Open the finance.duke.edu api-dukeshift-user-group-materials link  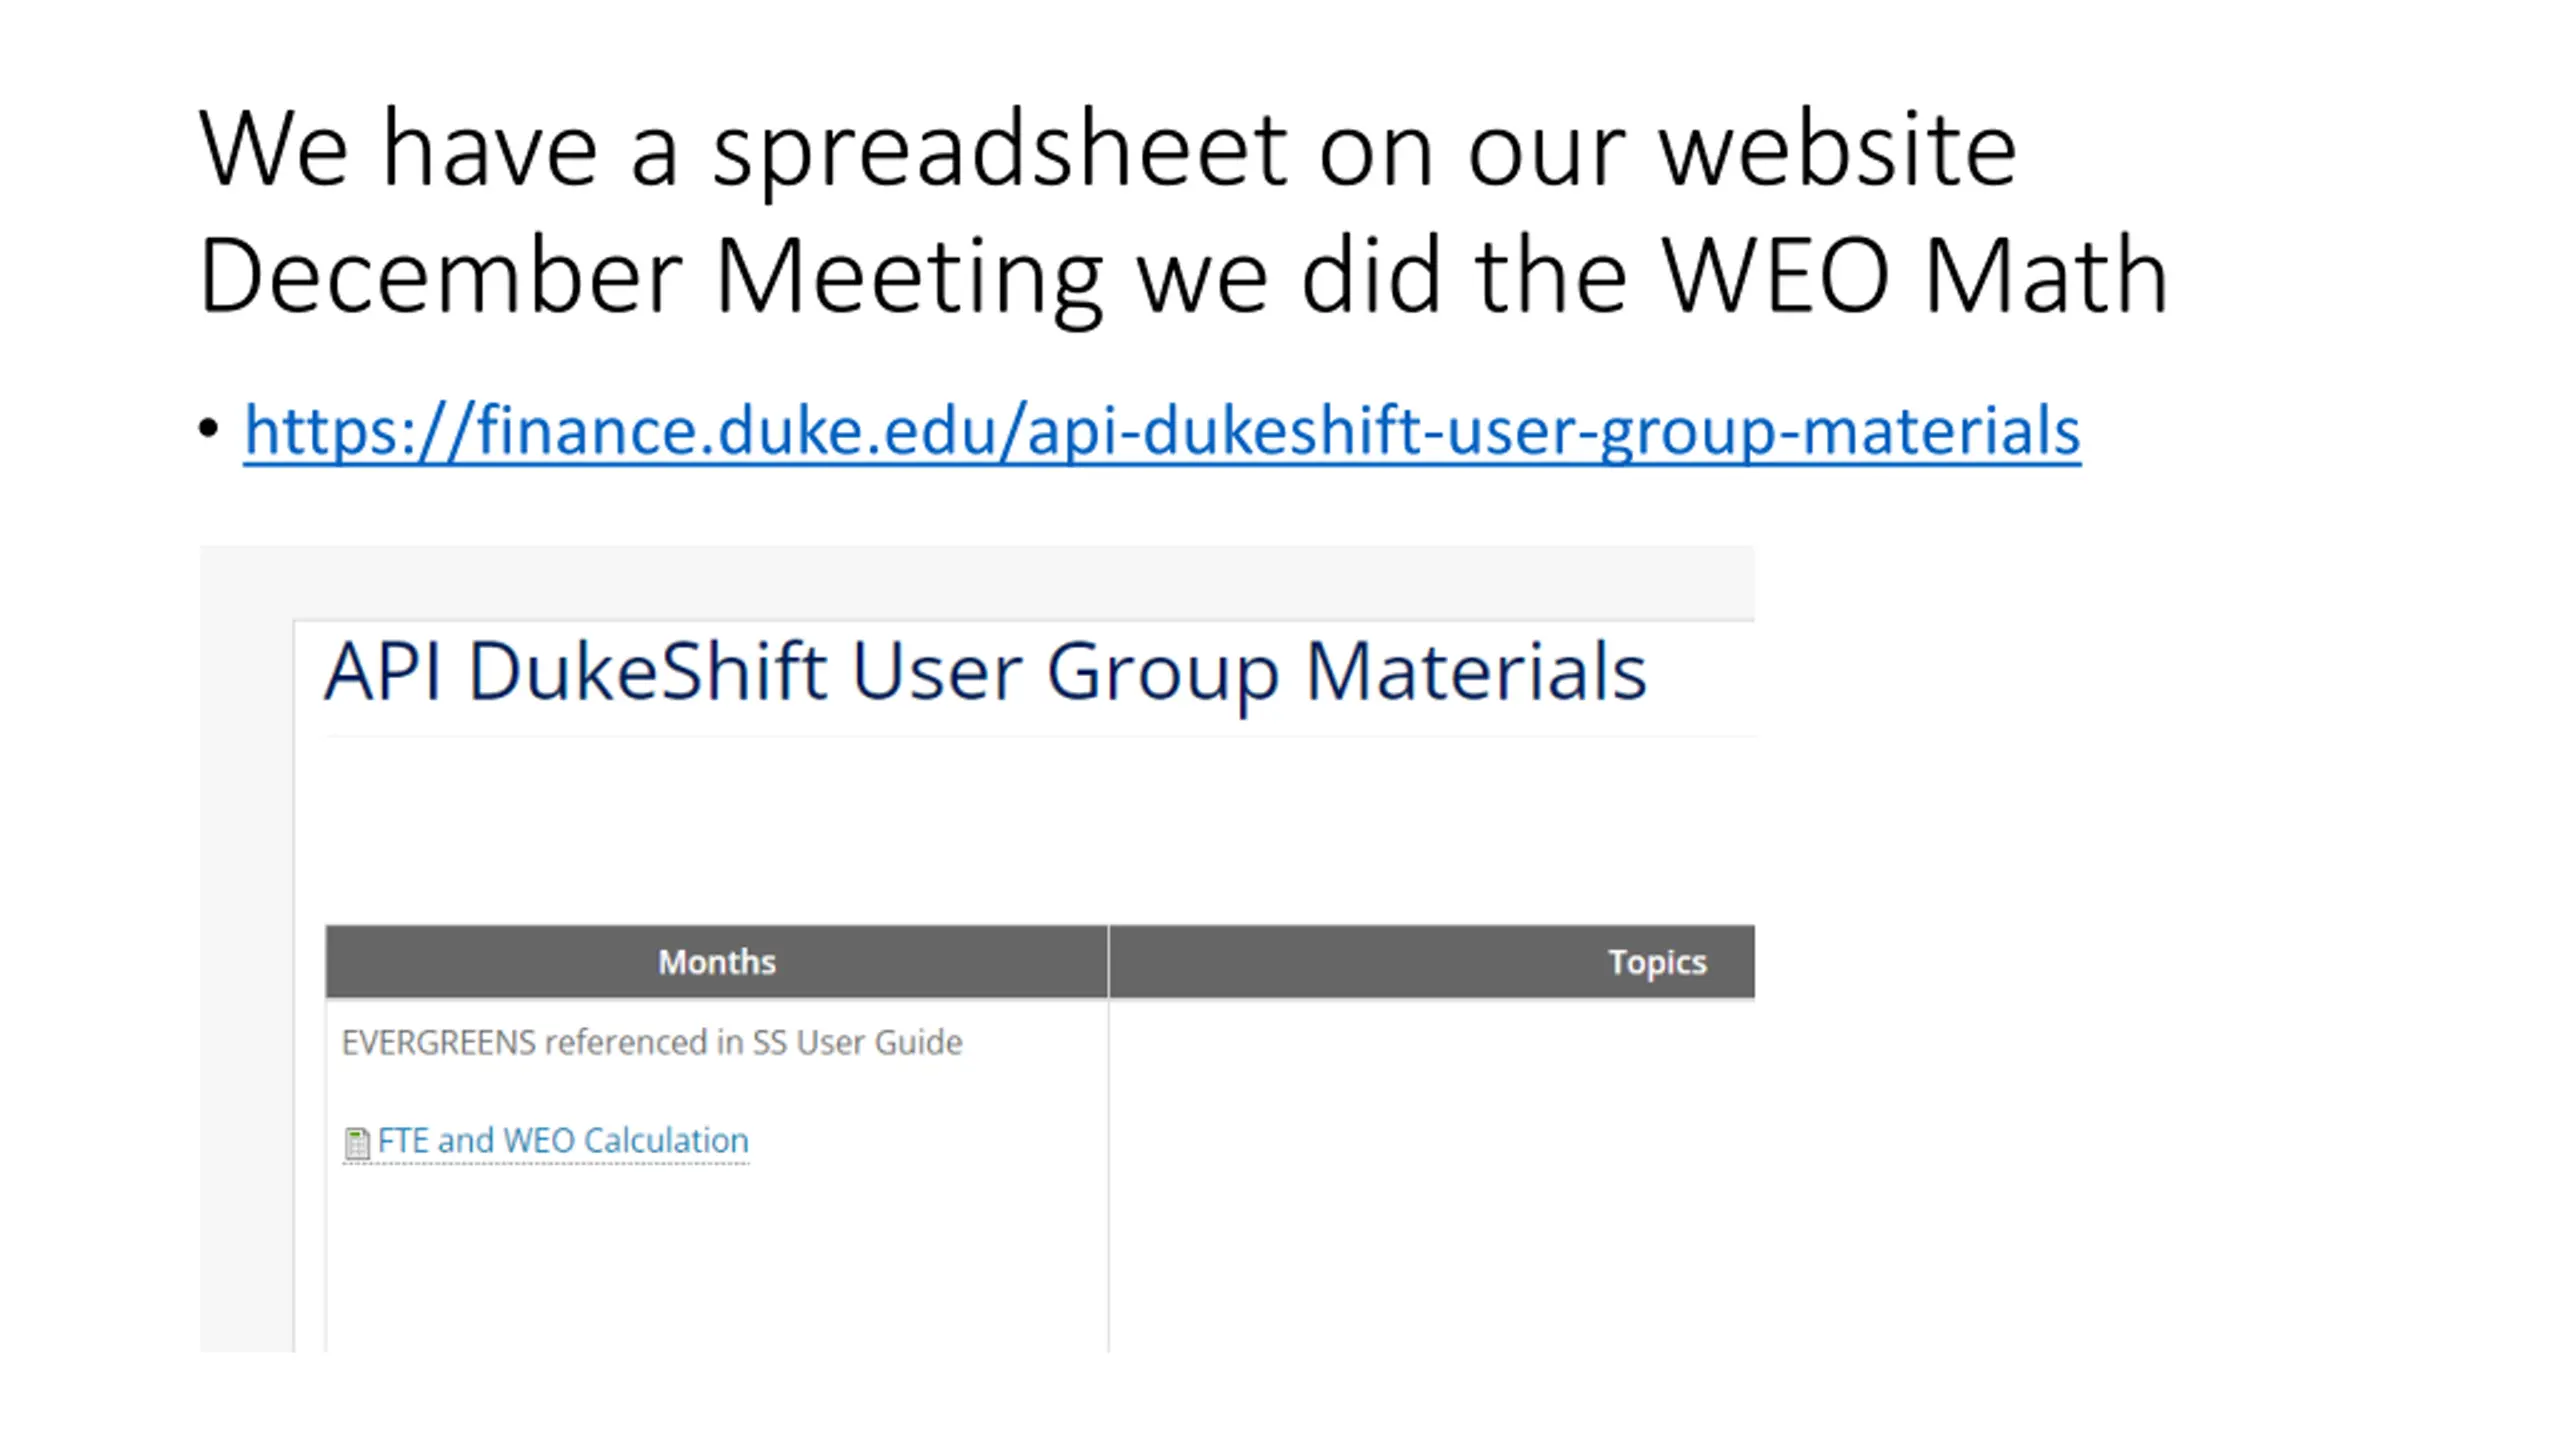[x=1162, y=431]
